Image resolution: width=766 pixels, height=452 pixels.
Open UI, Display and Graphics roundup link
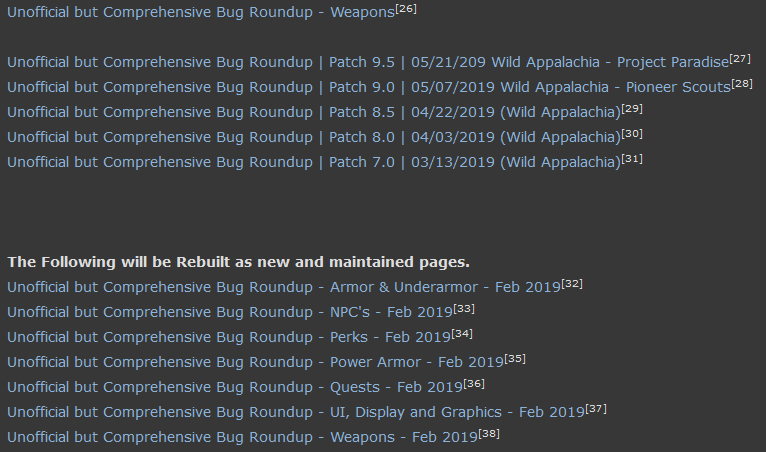pyautogui.click(x=296, y=412)
